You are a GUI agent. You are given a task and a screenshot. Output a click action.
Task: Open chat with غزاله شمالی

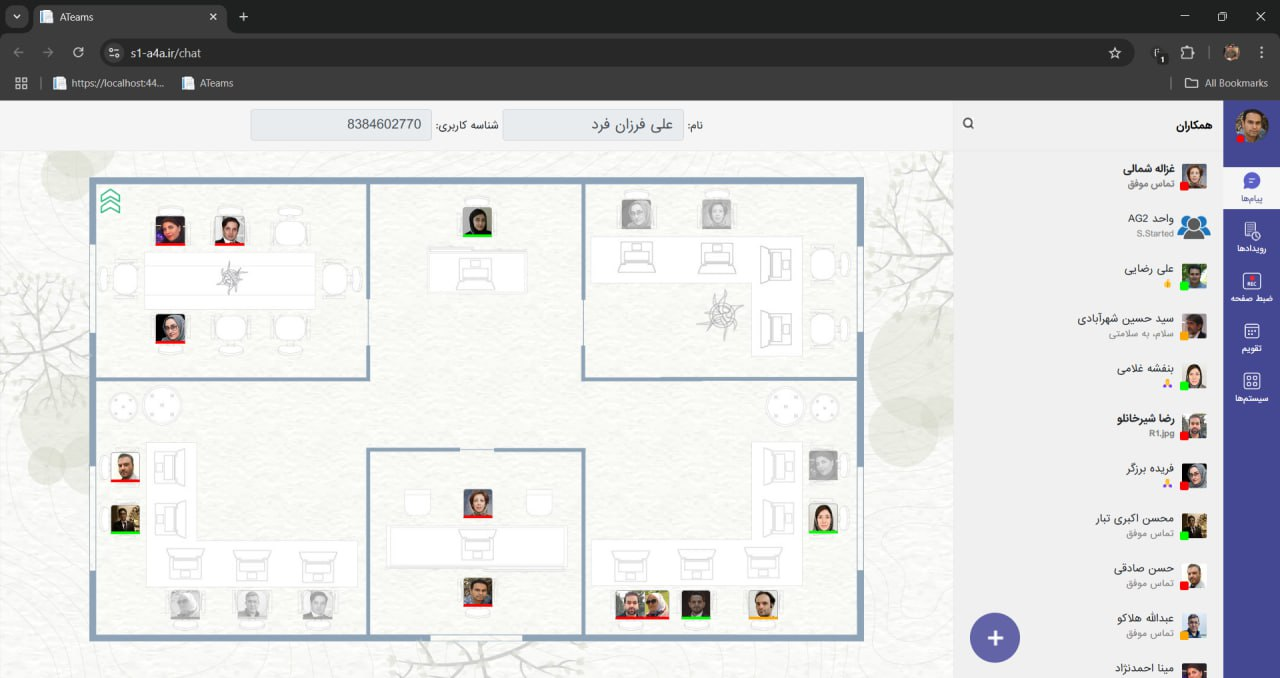tap(1150, 176)
